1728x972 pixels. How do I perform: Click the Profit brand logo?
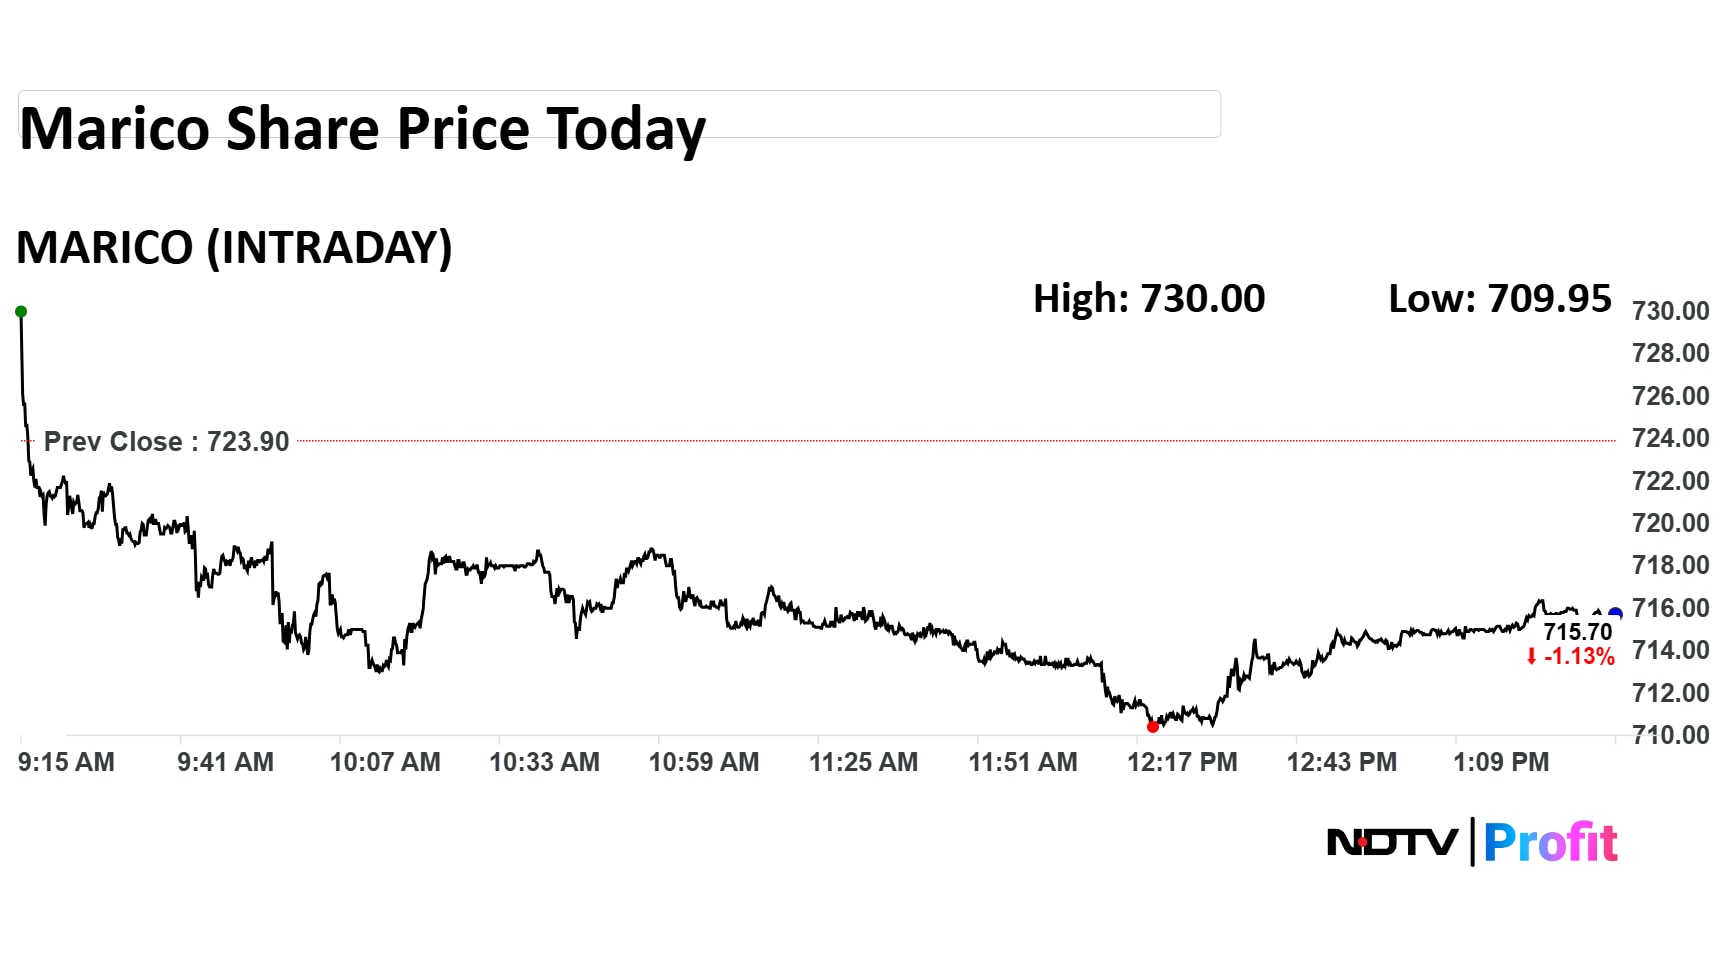(x=1550, y=843)
